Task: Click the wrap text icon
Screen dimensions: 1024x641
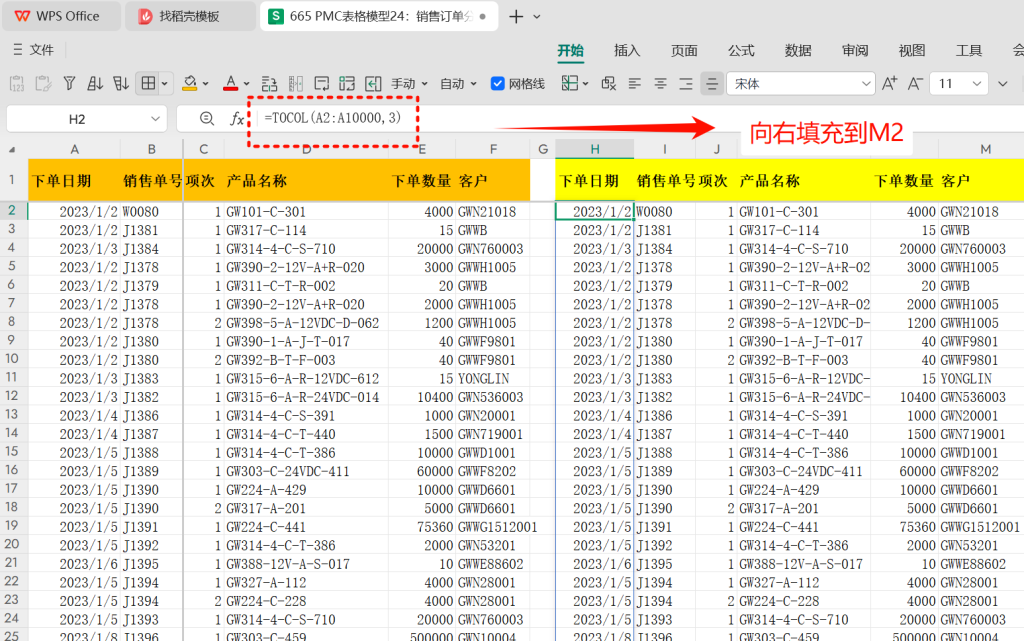Action: [x=321, y=84]
